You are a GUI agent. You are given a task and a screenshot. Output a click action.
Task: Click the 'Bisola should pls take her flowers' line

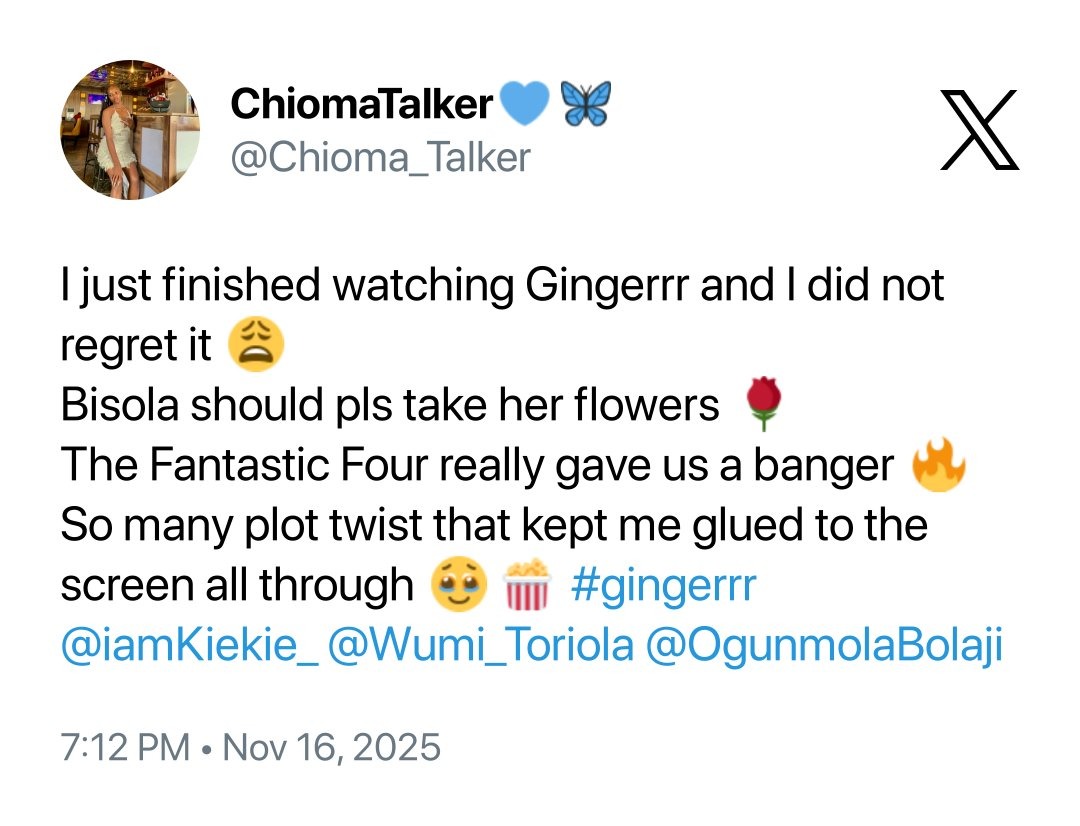(x=390, y=407)
